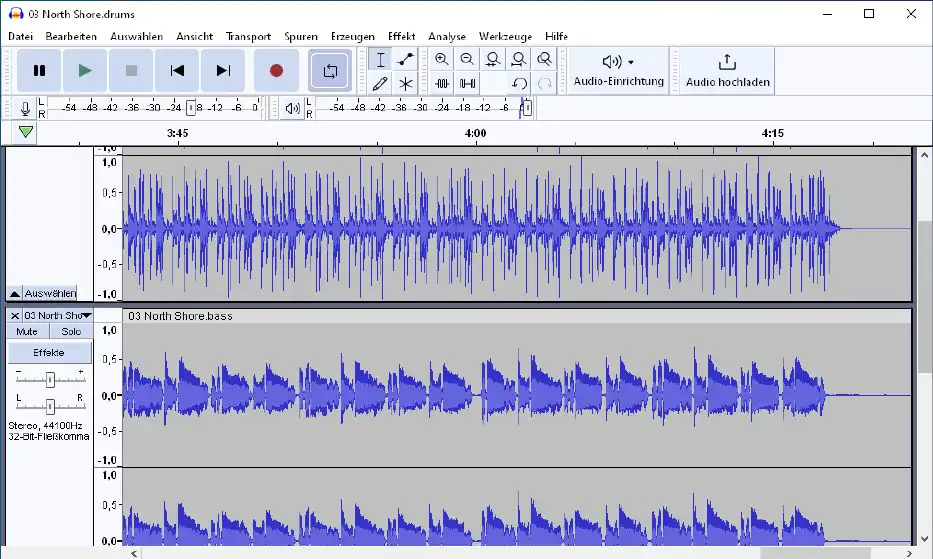Open Audio-Einrichtung dropdown
This screenshot has width=933, height=559.
[618, 71]
